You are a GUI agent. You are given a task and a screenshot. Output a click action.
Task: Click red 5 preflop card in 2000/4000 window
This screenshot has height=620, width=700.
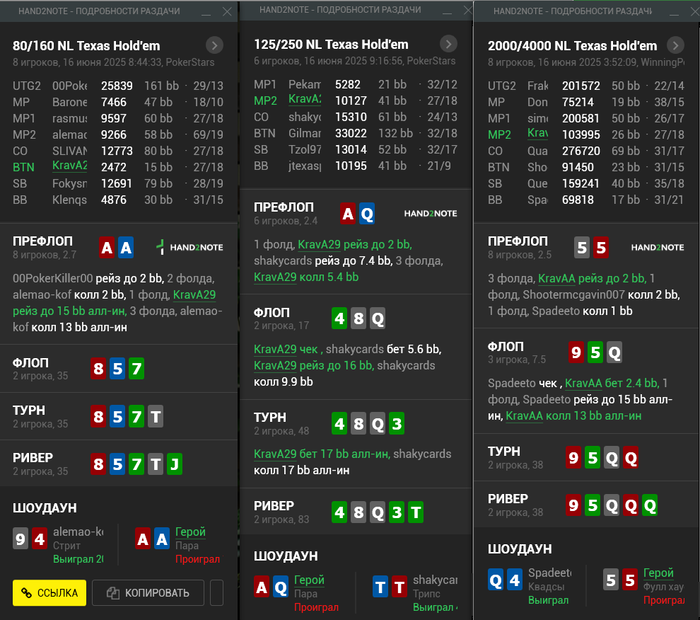click(x=601, y=247)
